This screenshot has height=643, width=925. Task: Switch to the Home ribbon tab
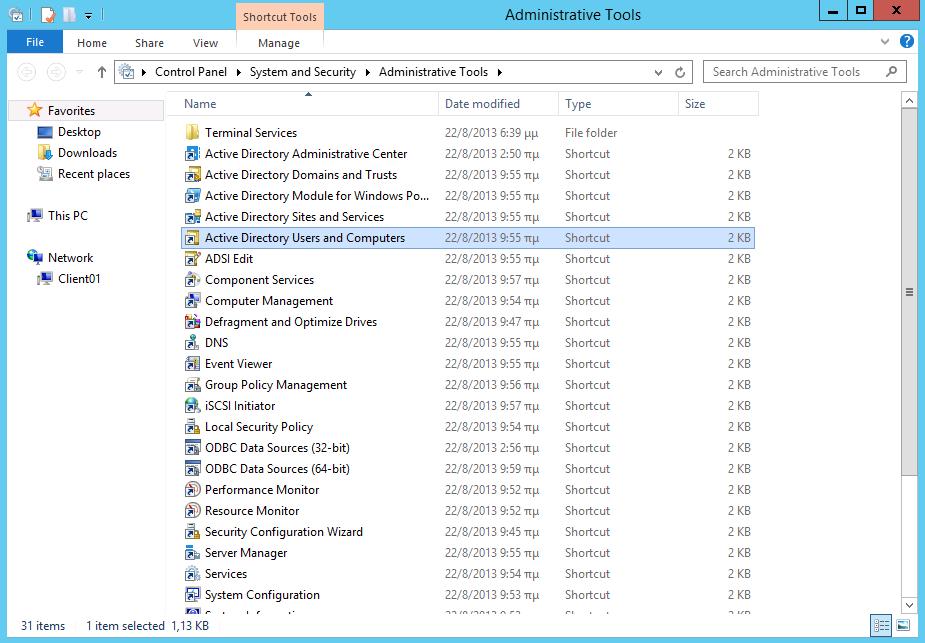click(92, 43)
